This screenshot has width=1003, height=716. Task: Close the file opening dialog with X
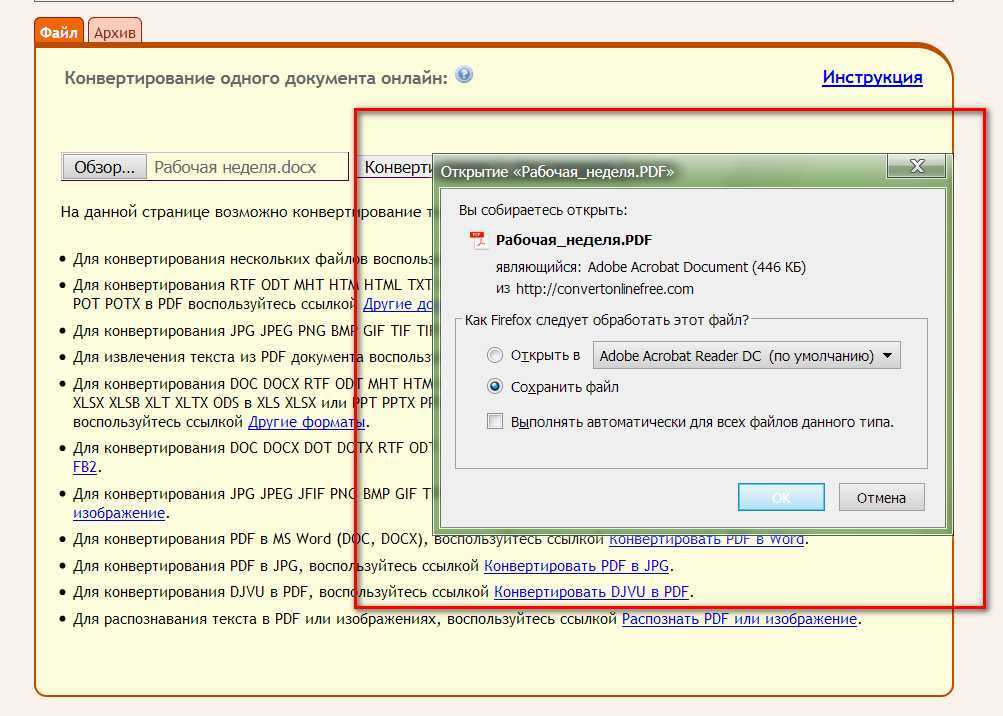pyautogui.click(x=916, y=167)
